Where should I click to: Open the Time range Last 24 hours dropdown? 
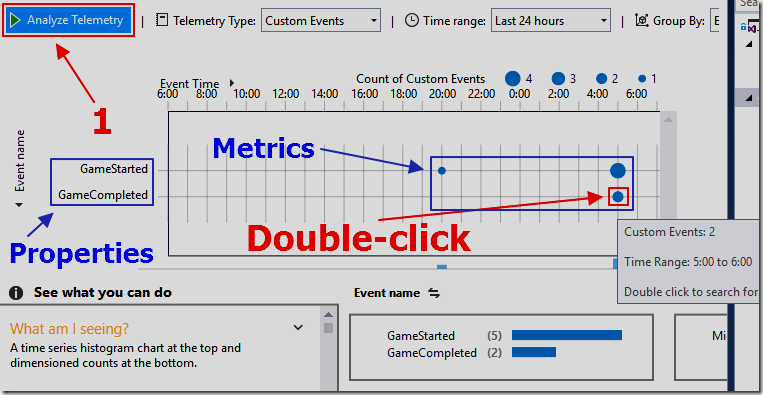coord(550,21)
